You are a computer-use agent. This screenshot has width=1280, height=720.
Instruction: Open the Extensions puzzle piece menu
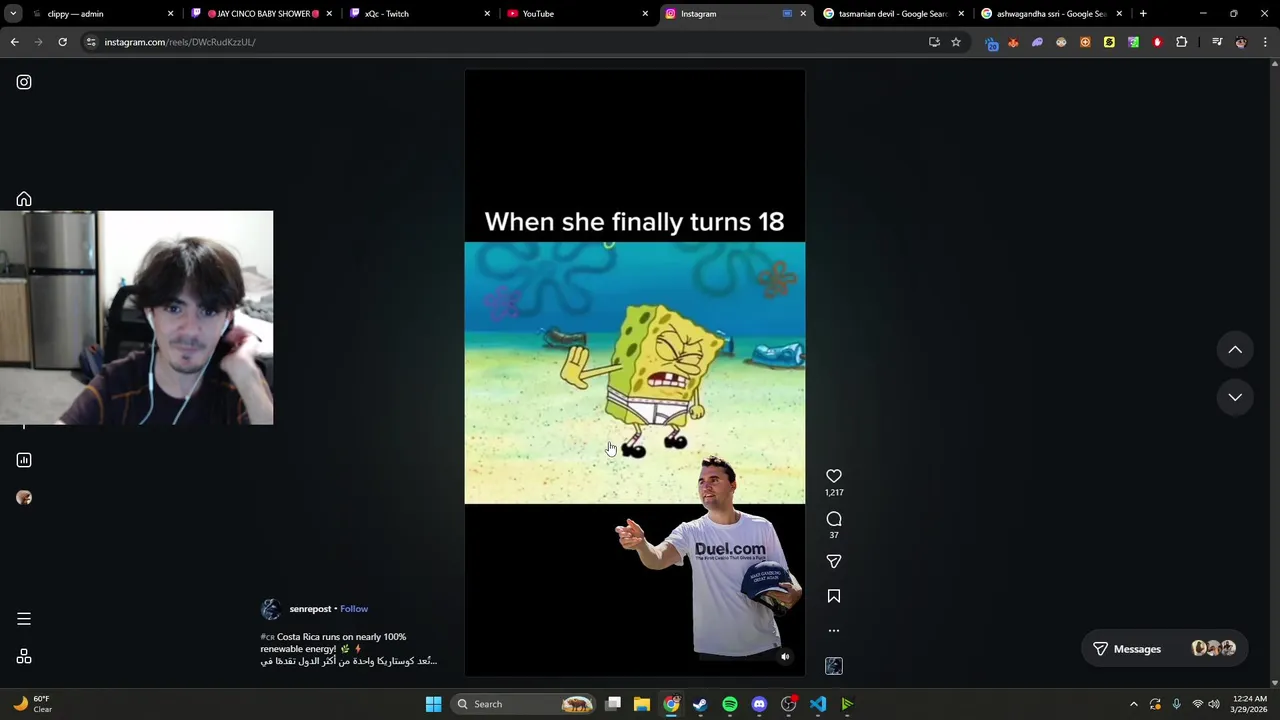point(1182,42)
